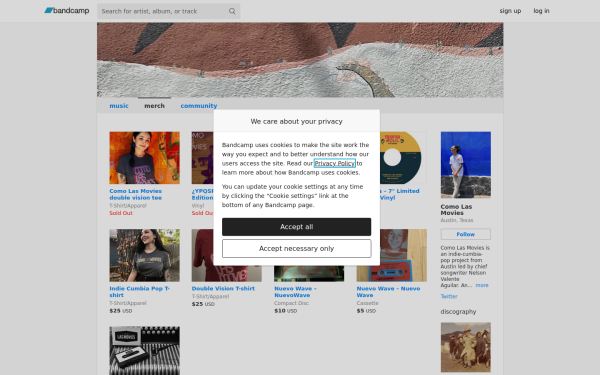The width and height of the screenshot is (600, 375).
Task: Open Double Vision T-shirt title link
Action: (223, 289)
